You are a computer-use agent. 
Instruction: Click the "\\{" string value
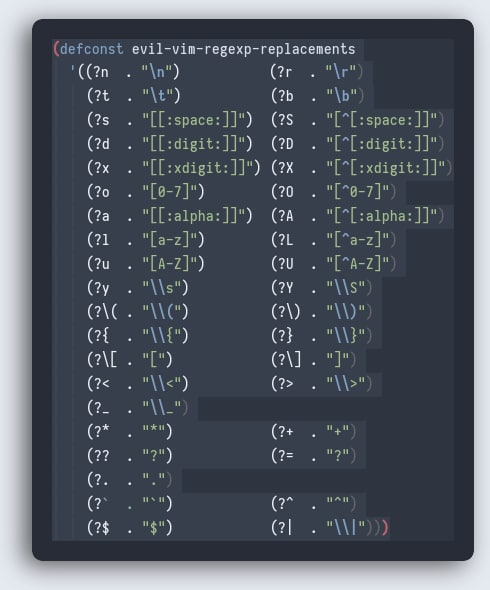pos(161,336)
